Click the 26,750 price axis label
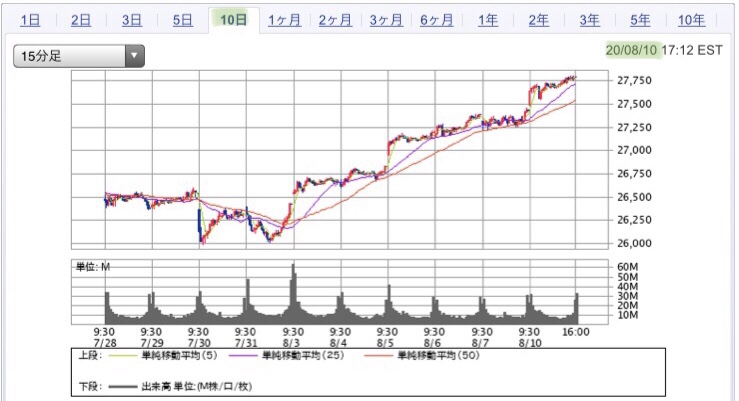This screenshot has height=401, width=739. (634, 173)
